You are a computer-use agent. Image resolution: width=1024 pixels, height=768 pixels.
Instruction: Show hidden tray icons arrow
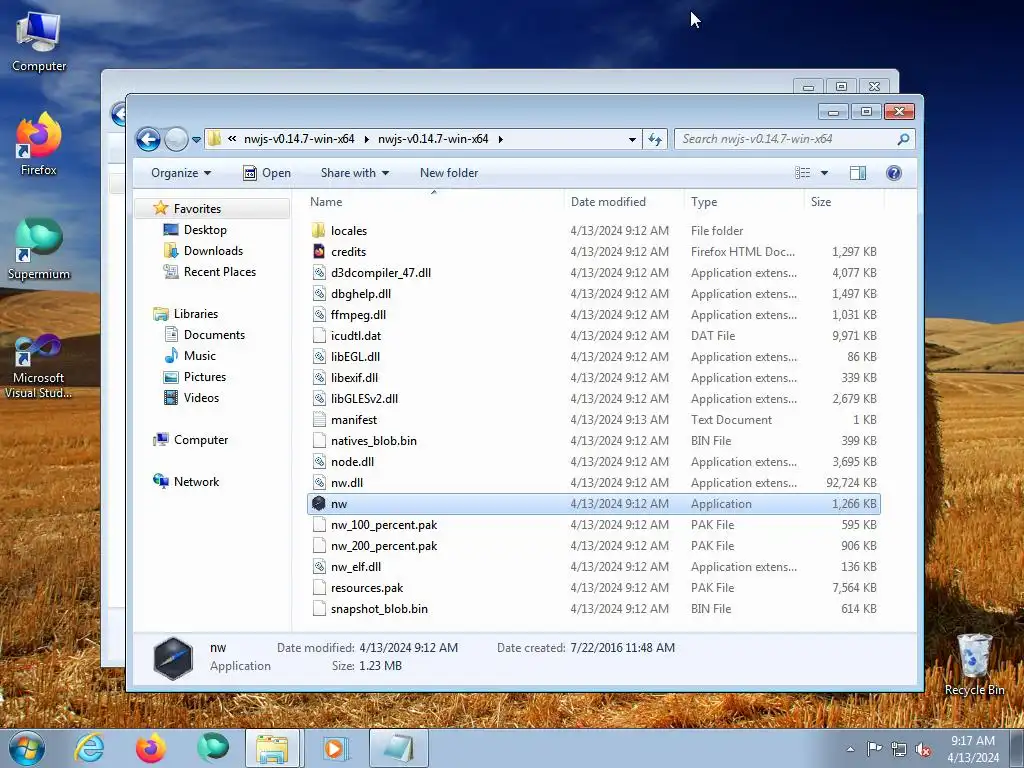850,750
